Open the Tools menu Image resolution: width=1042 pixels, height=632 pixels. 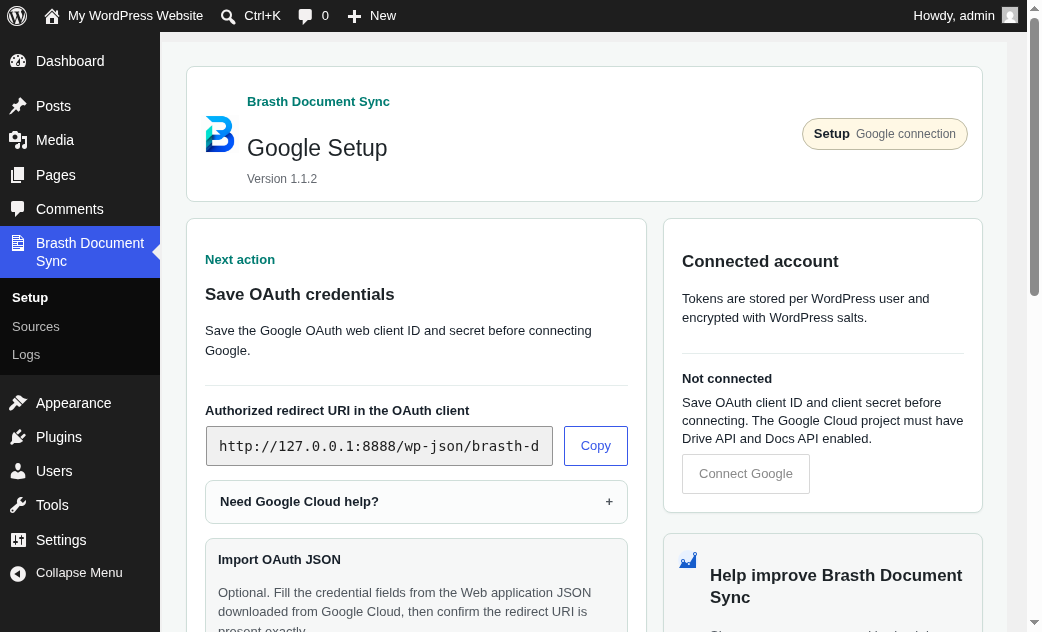point(80,505)
